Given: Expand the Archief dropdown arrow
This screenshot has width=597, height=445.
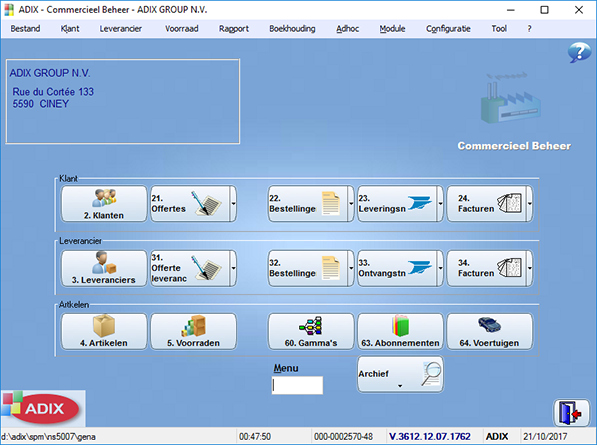Looking at the screenshot, I should pyautogui.click(x=400, y=386).
